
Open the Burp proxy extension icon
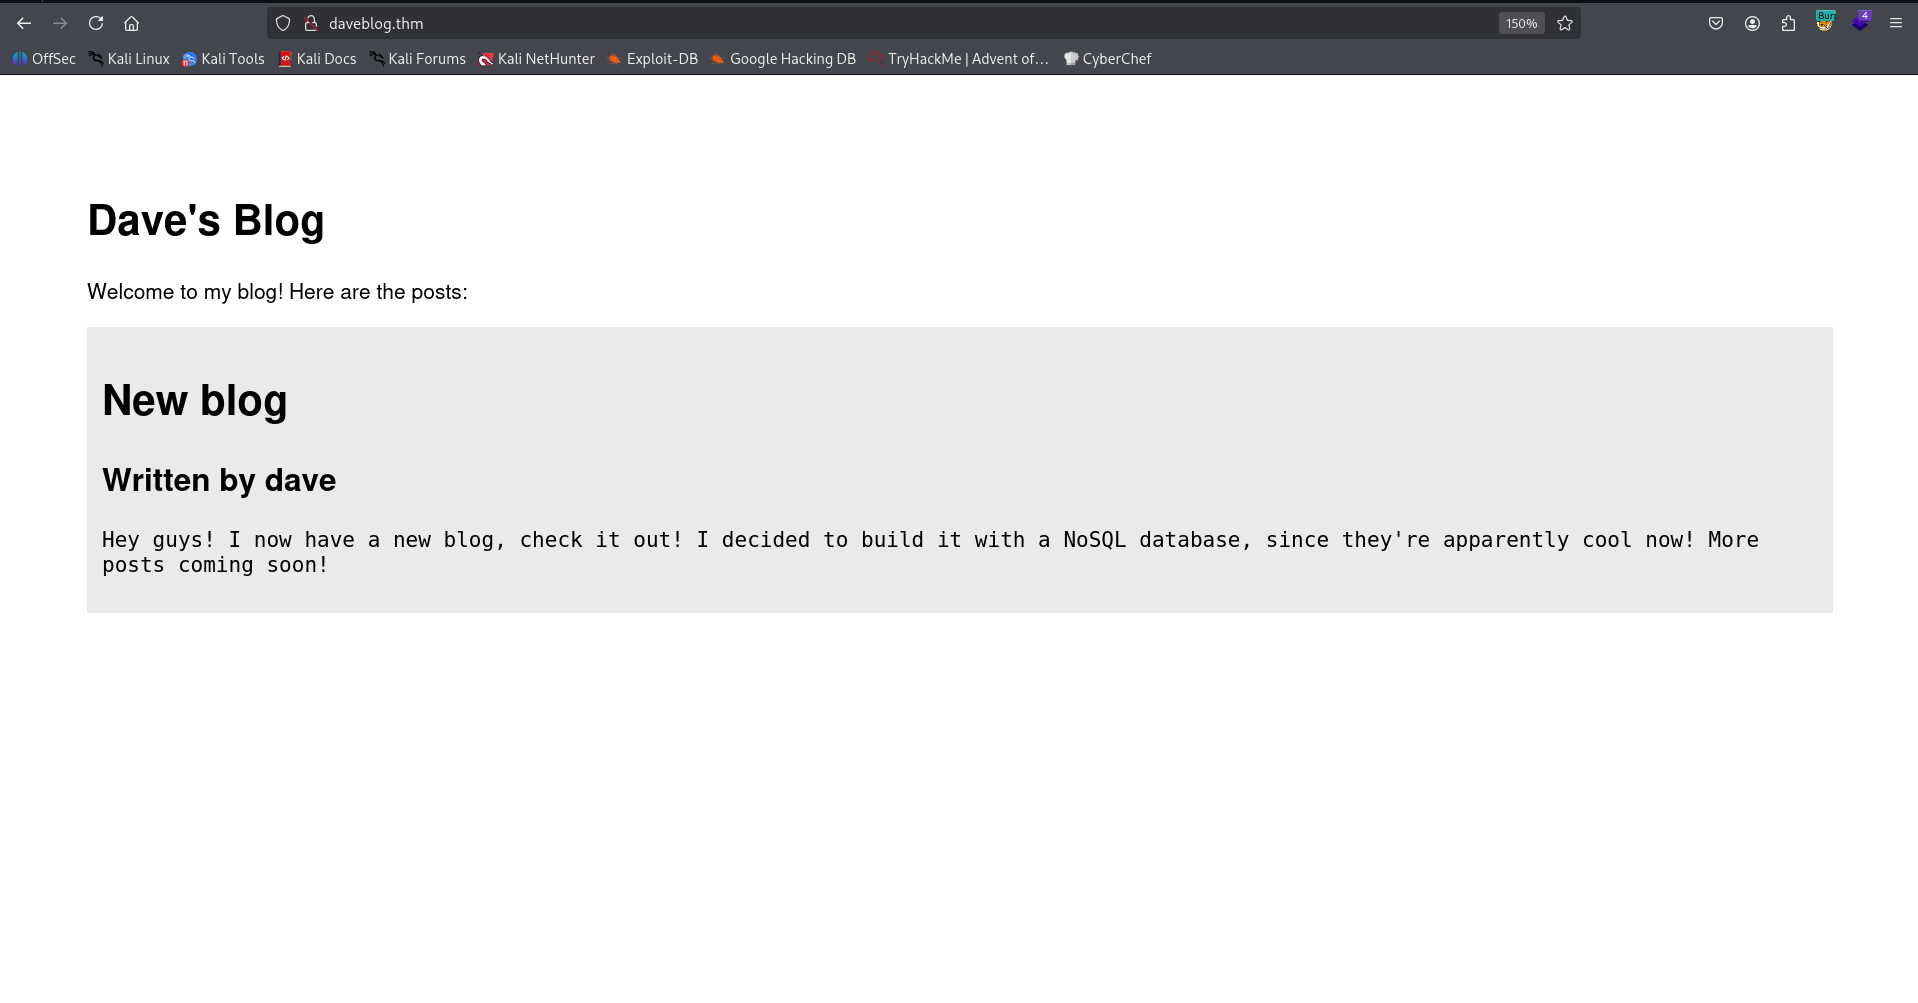(1825, 22)
